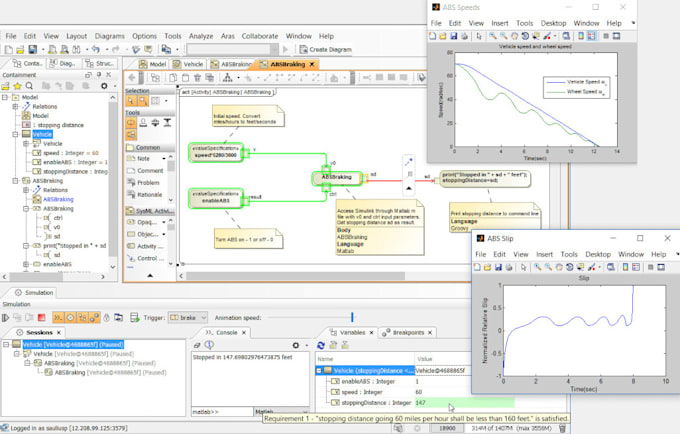Select the enableABS value specification node
This screenshot has height=434, width=680.
216,198
